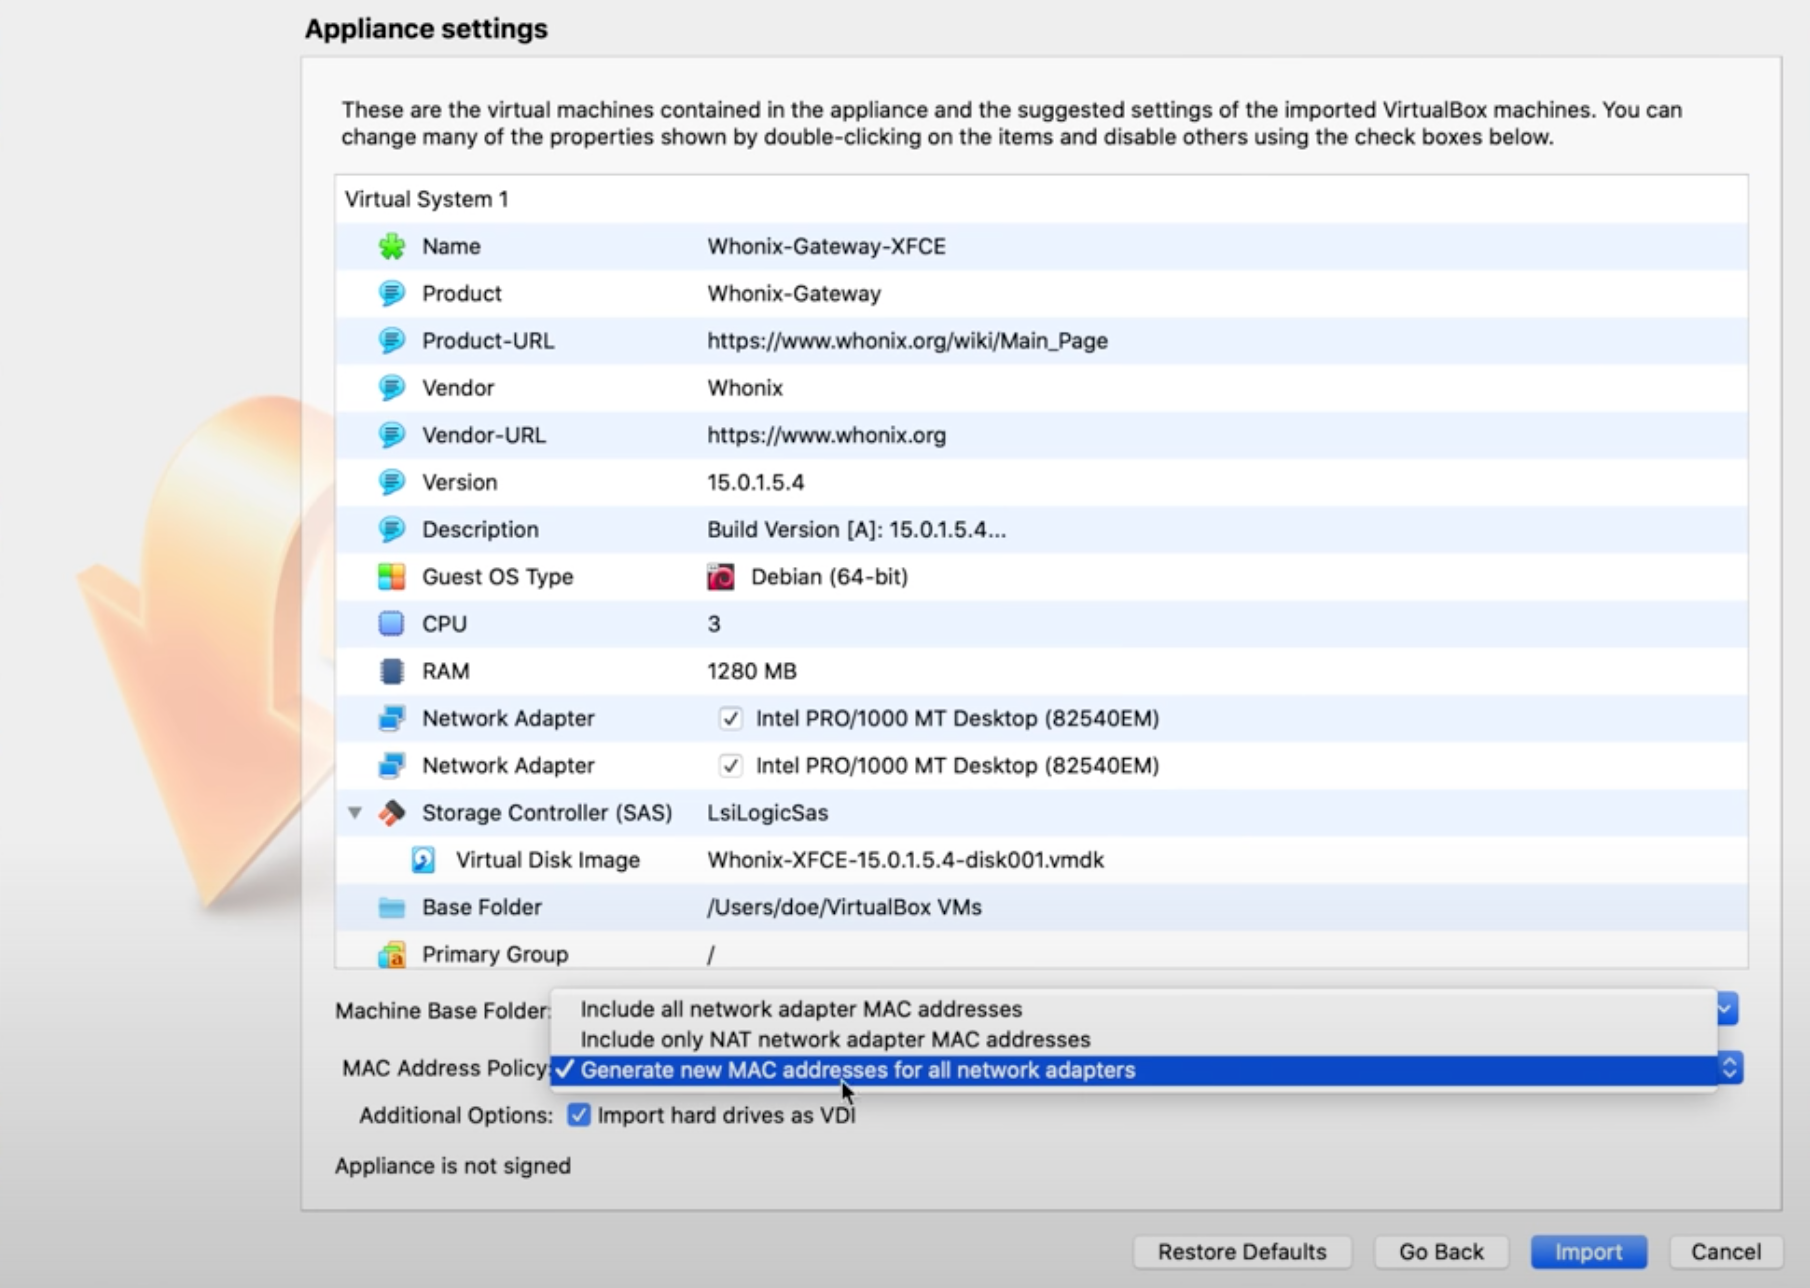Click the https://www.whonix.org vendor URL

(x=826, y=435)
